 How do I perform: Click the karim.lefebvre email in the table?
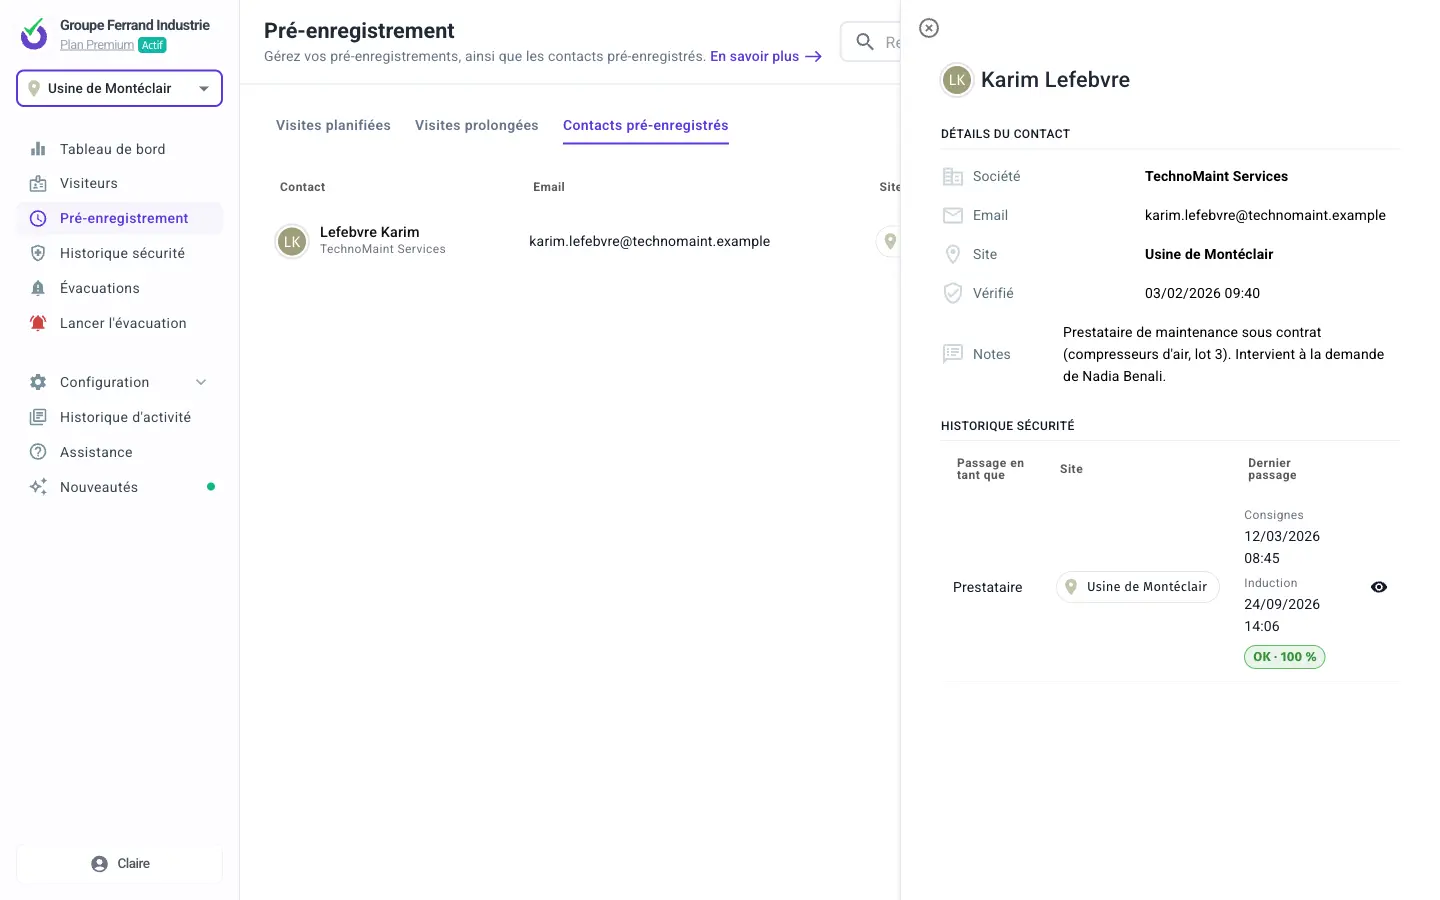[650, 241]
